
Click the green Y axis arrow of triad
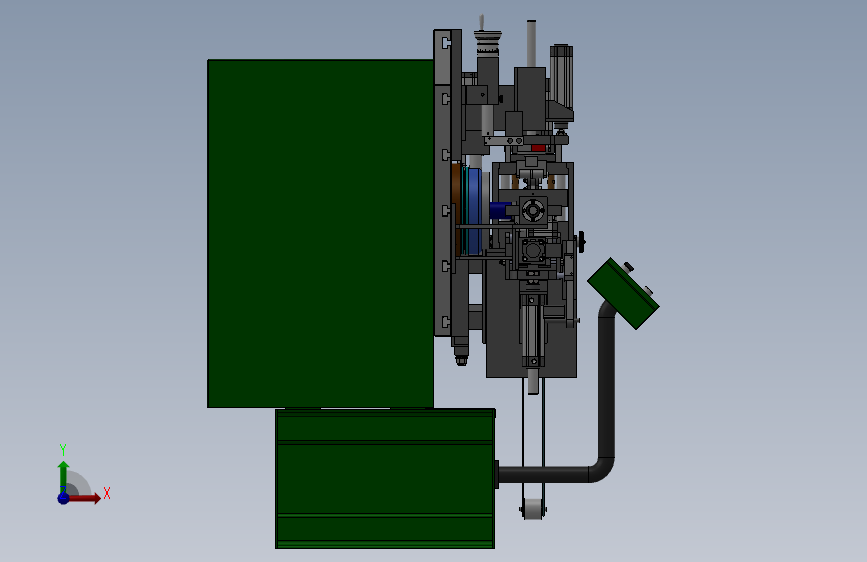64,476
